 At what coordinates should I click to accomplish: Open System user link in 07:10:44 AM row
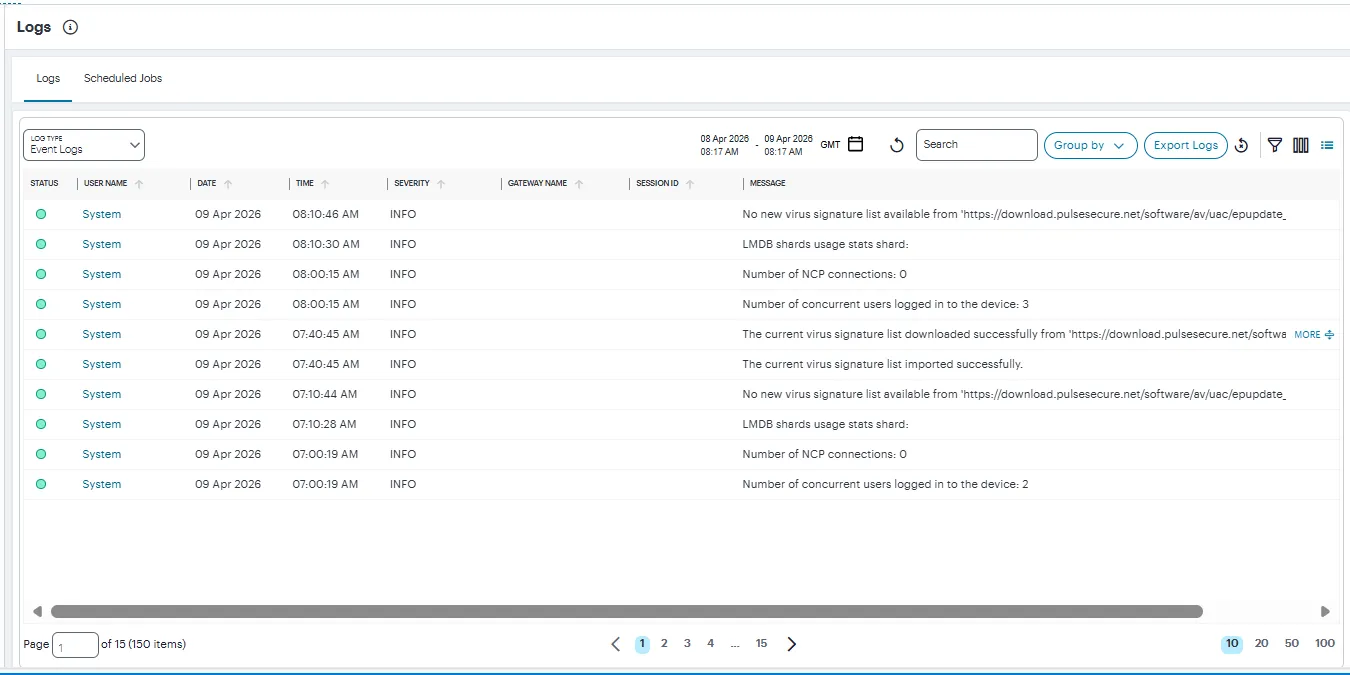(x=102, y=394)
